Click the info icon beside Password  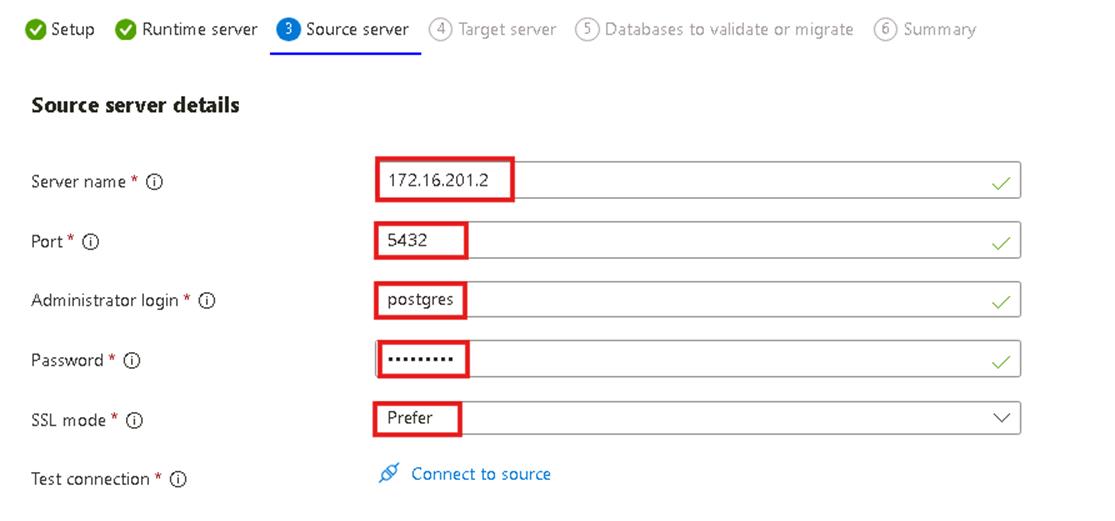[x=132, y=361]
